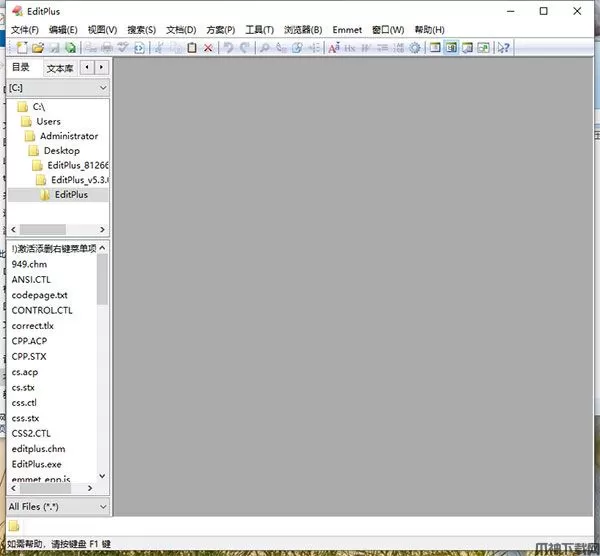Open the 文件(F) menu
This screenshot has width=600, height=556.
25,30
